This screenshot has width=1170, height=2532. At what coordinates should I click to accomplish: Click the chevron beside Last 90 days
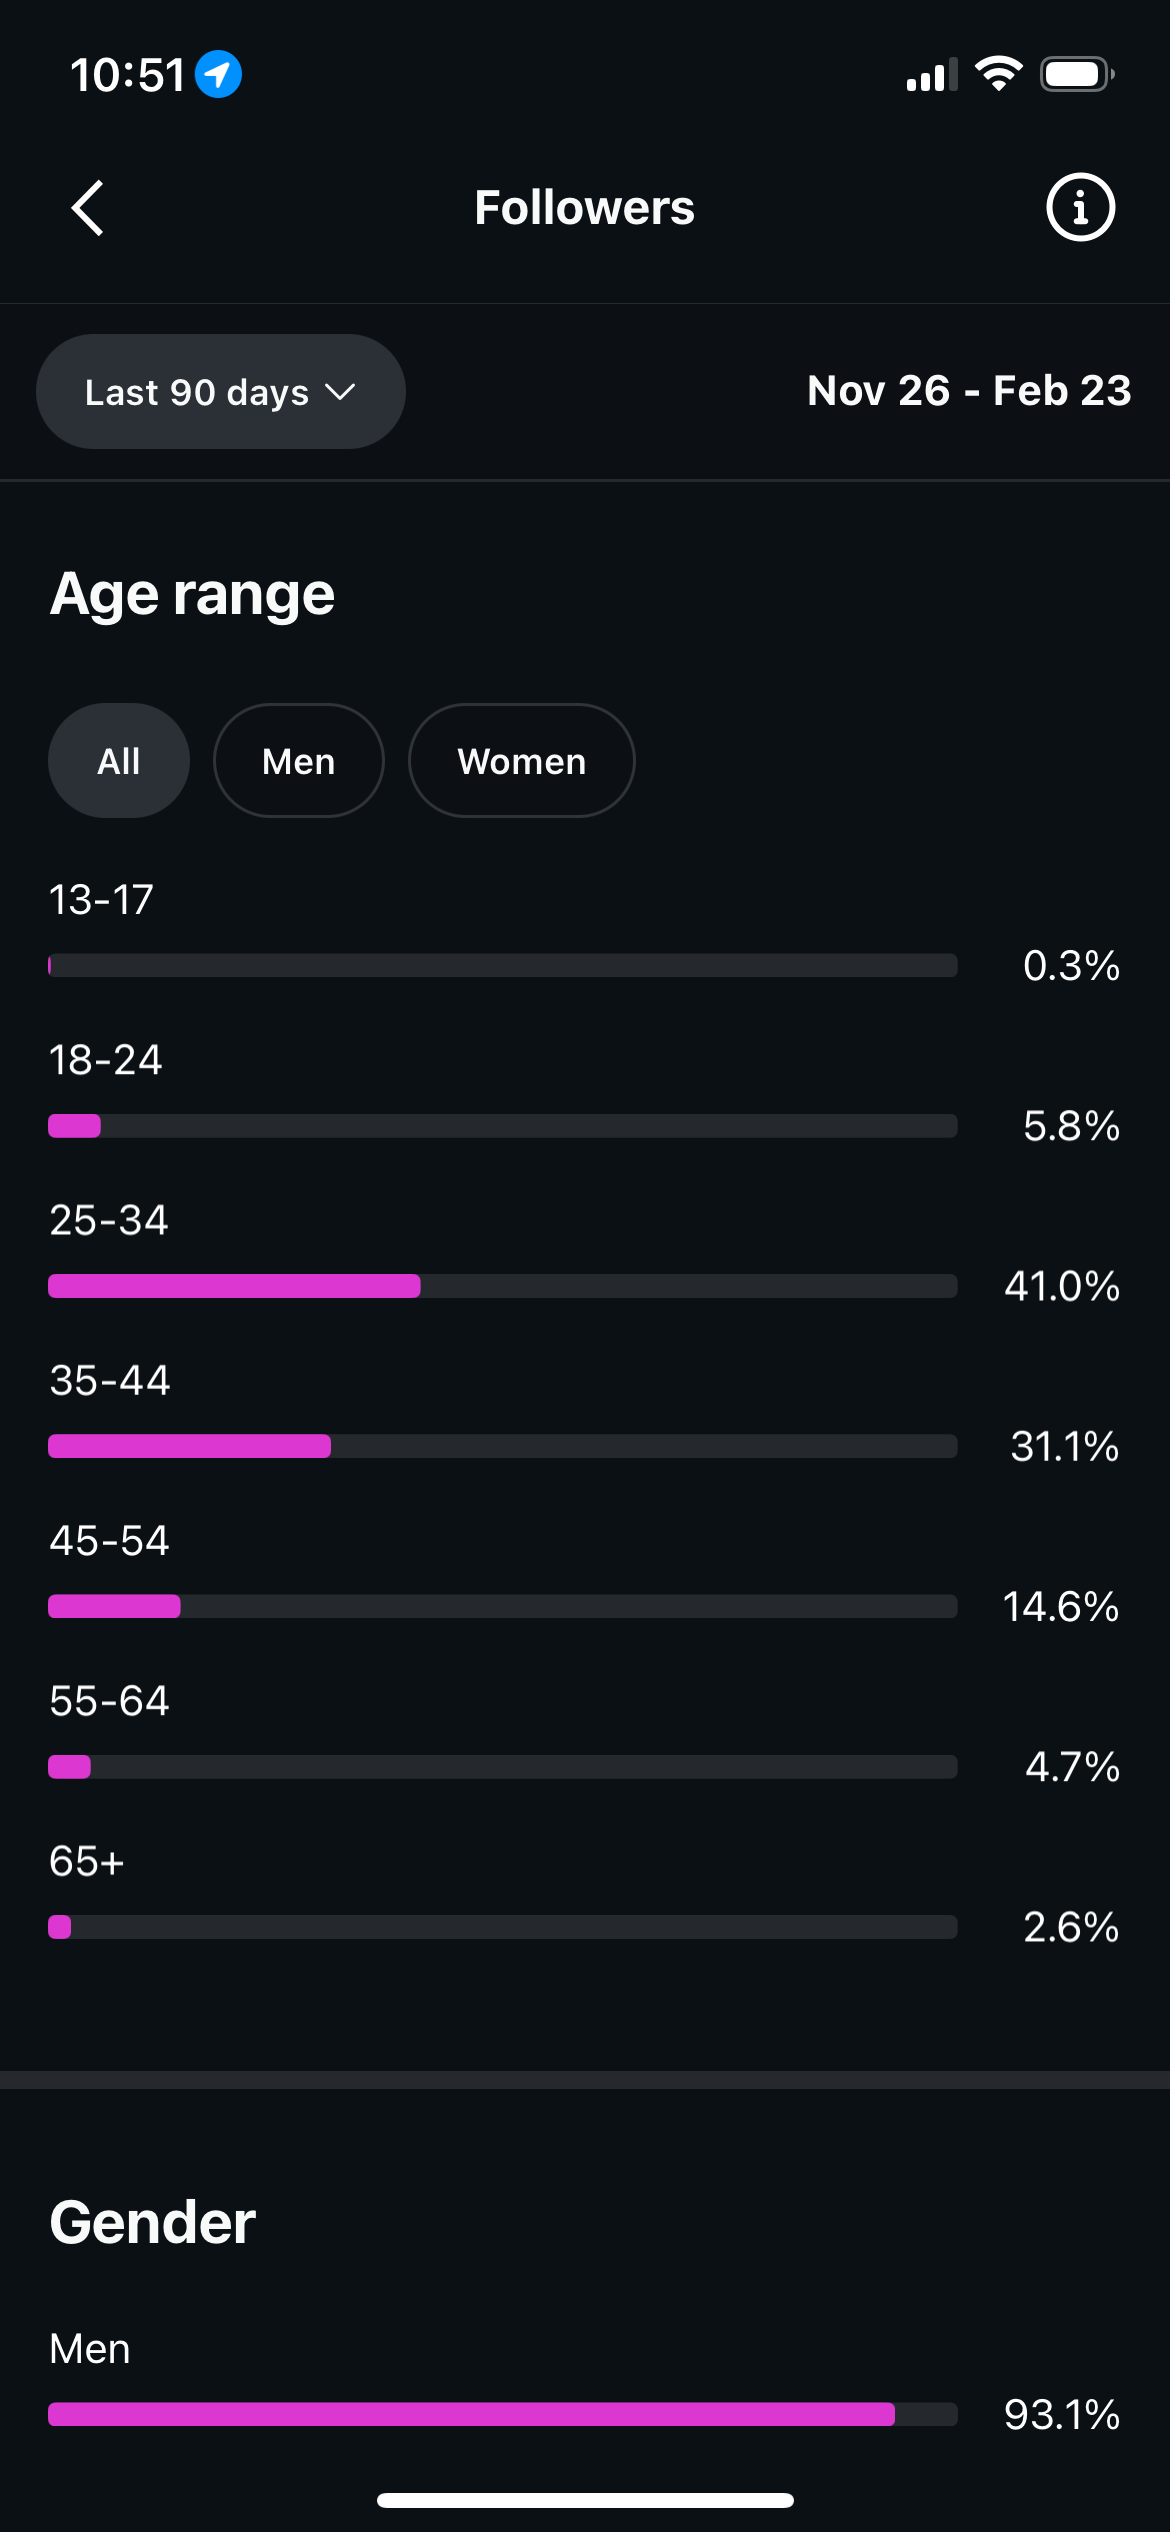tap(341, 392)
